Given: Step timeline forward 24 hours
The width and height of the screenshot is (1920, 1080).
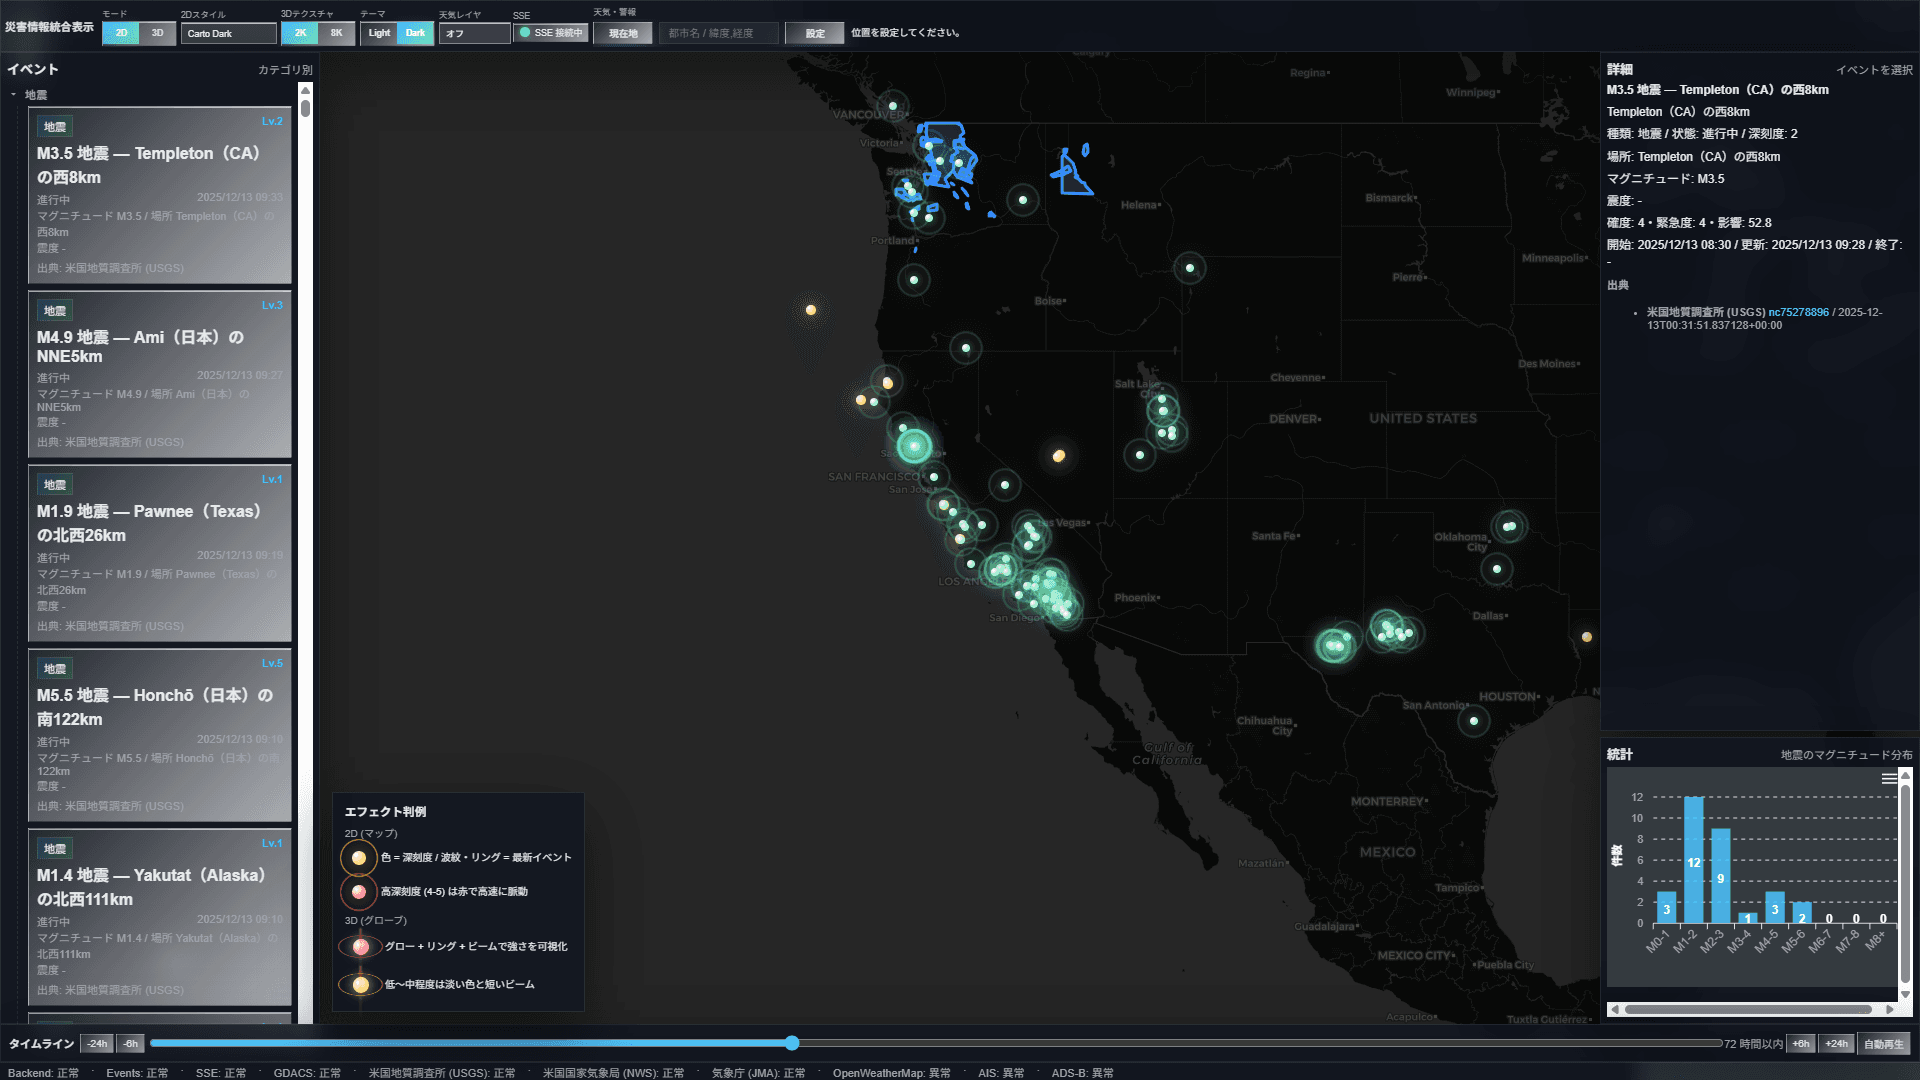Looking at the screenshot, I should click(1837, 1043).
